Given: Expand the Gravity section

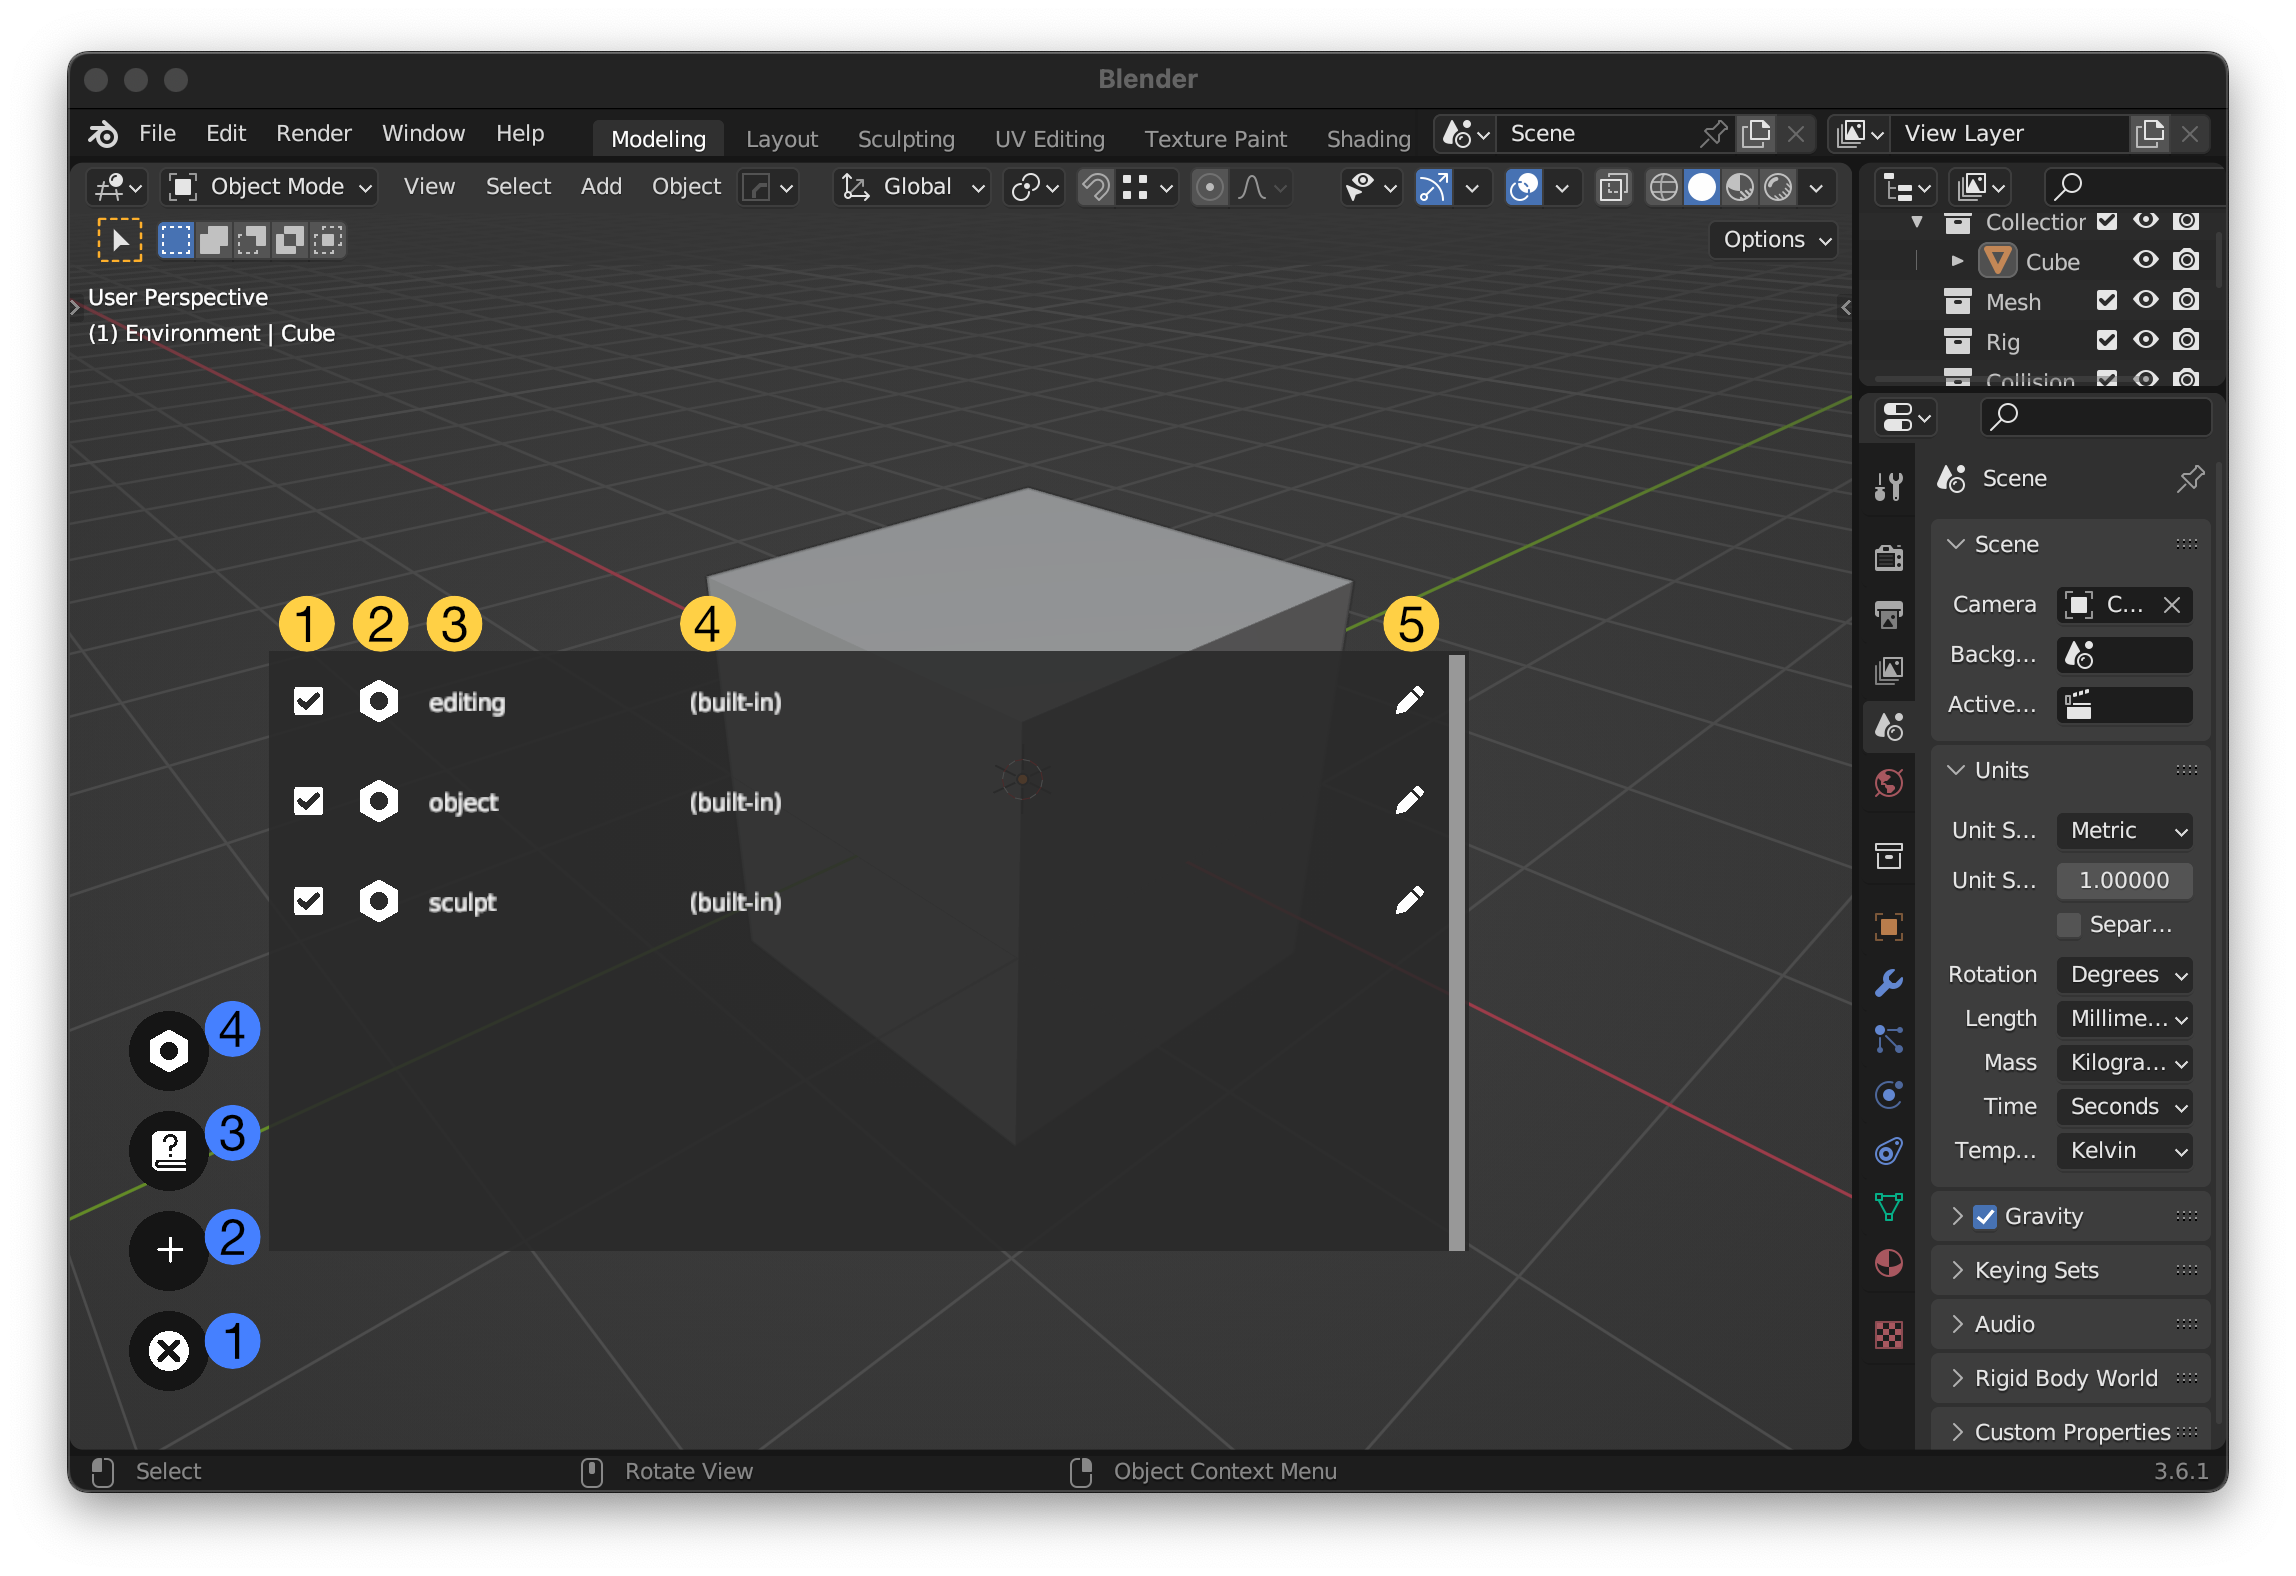Looking at the screenshot, I should (1954, 1216).
